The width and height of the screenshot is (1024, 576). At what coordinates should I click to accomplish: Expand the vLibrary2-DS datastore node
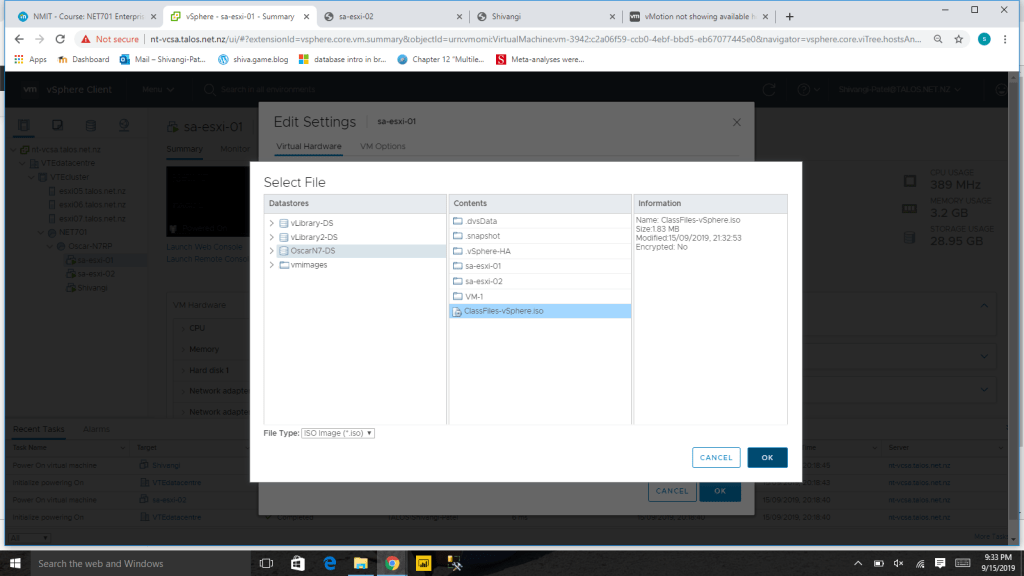click(x=271, y=237)
